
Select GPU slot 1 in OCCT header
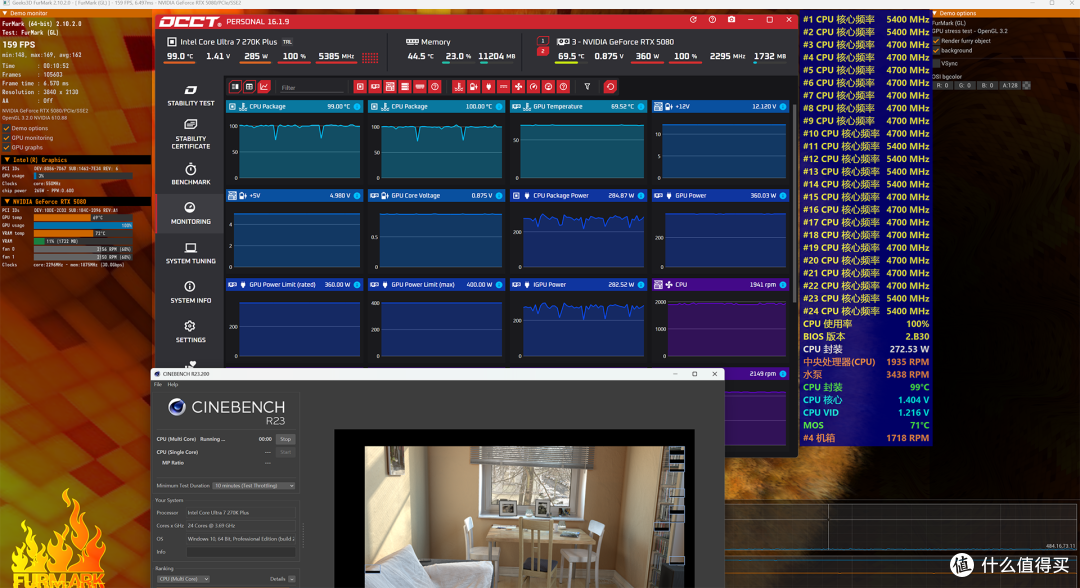click(x=543, y=41)
